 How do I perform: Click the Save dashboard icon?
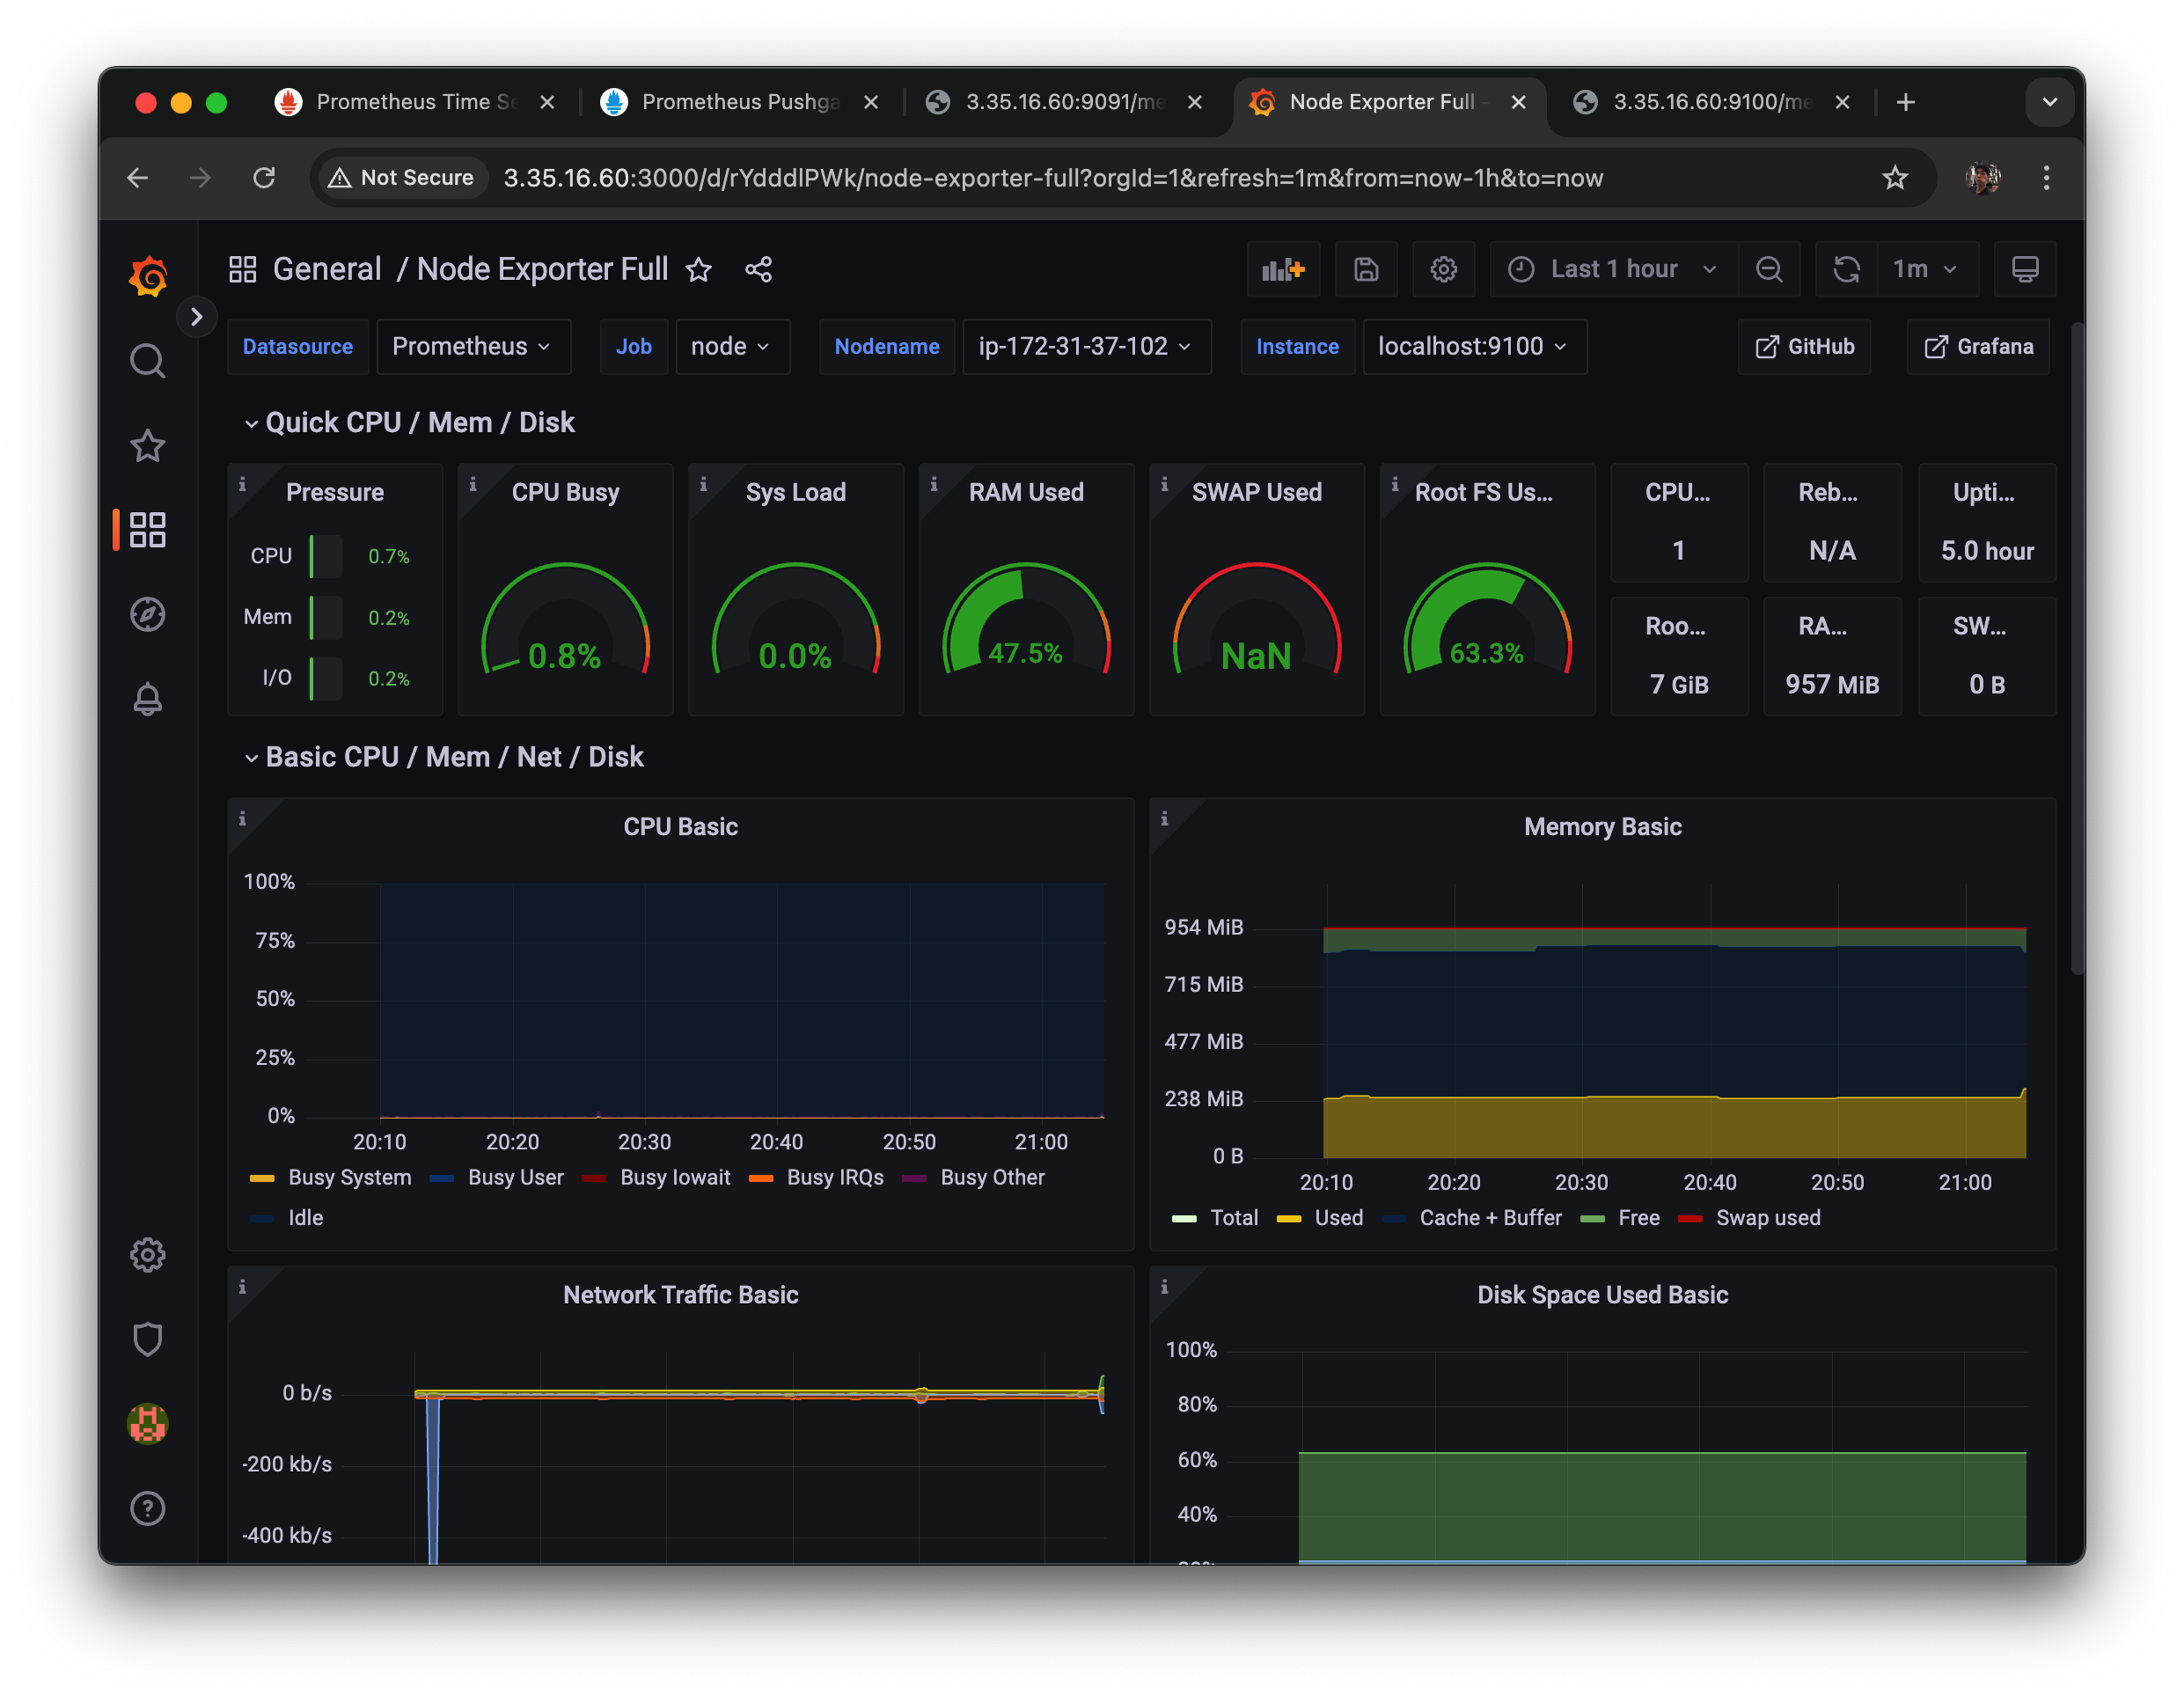point(1366,269)
